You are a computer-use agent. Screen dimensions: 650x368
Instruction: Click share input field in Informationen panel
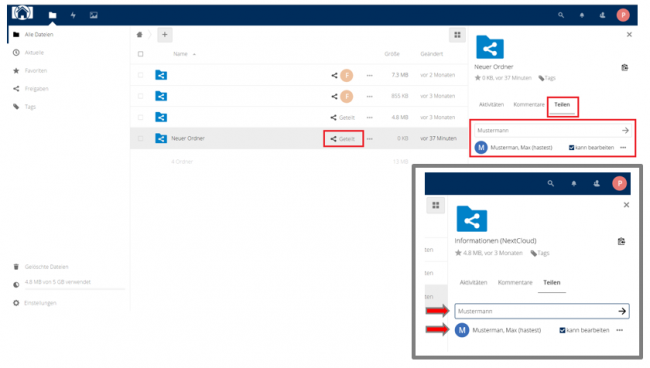click(x=542, y=311)
